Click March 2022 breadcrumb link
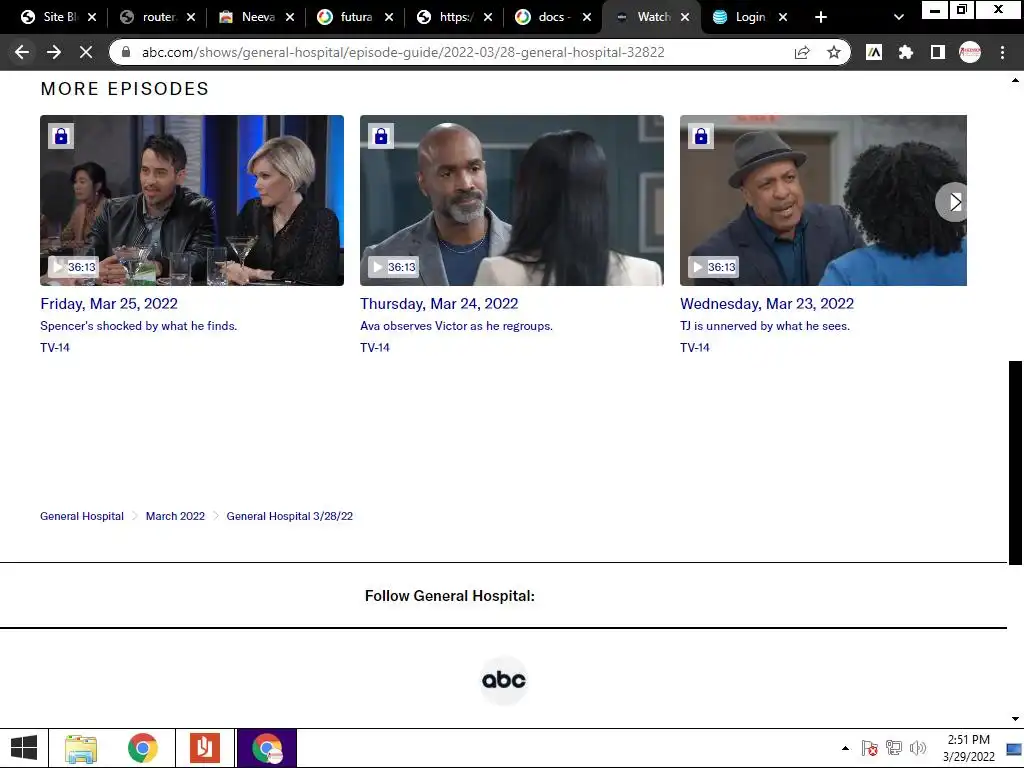This screenshot has width=1024, height=768. pos(175,516)
